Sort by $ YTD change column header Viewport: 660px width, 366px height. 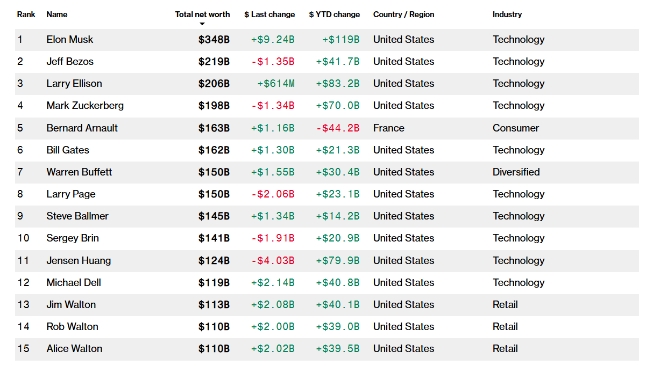[334, 14]
